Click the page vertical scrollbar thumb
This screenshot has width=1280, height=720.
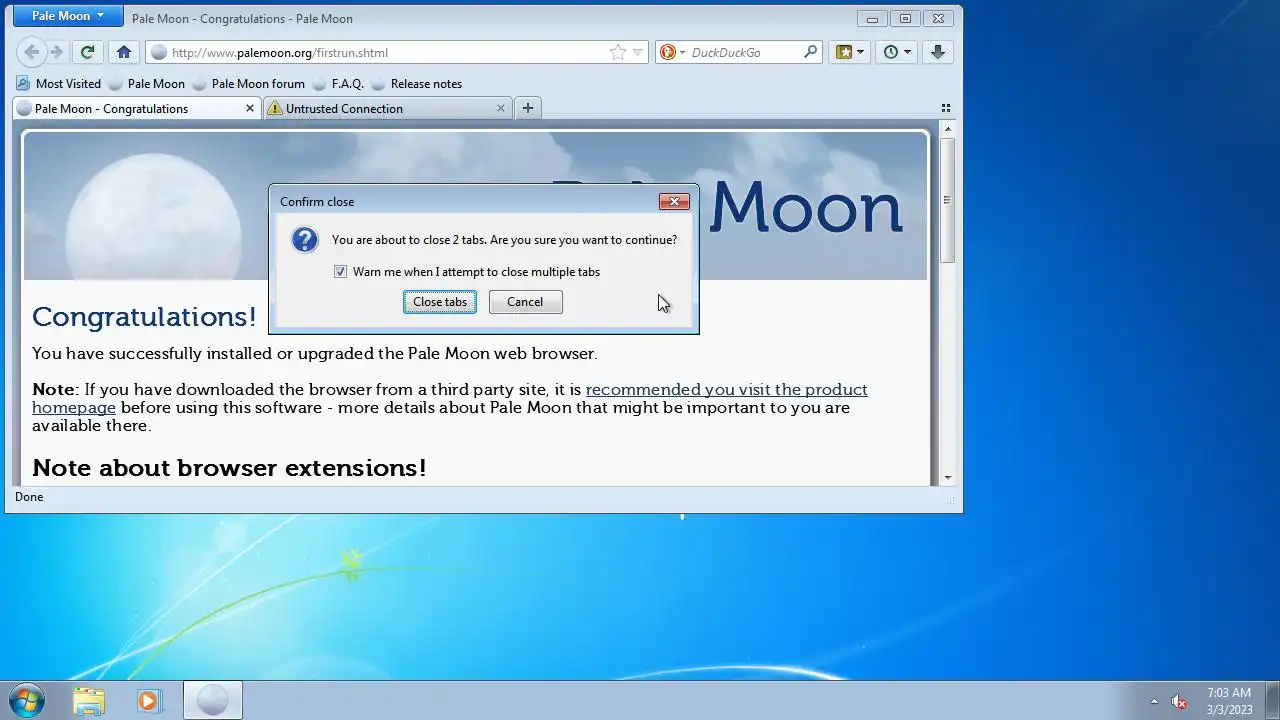coord(947,200)
